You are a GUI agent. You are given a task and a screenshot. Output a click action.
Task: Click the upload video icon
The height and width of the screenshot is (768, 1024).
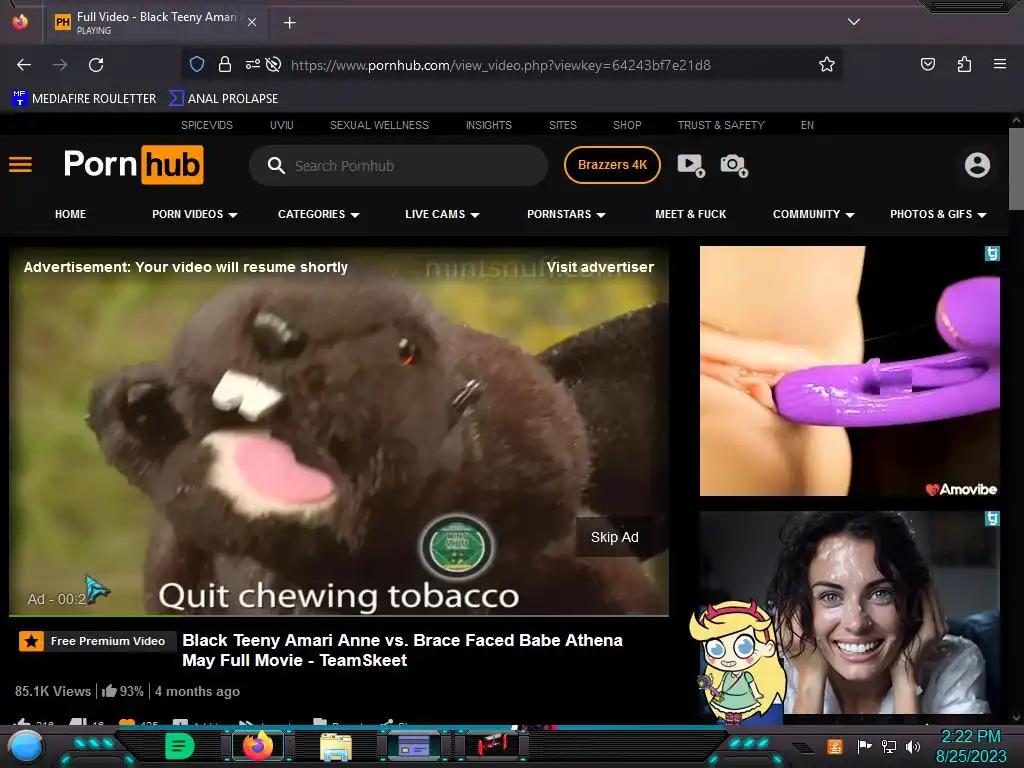(x=691, y=165)
